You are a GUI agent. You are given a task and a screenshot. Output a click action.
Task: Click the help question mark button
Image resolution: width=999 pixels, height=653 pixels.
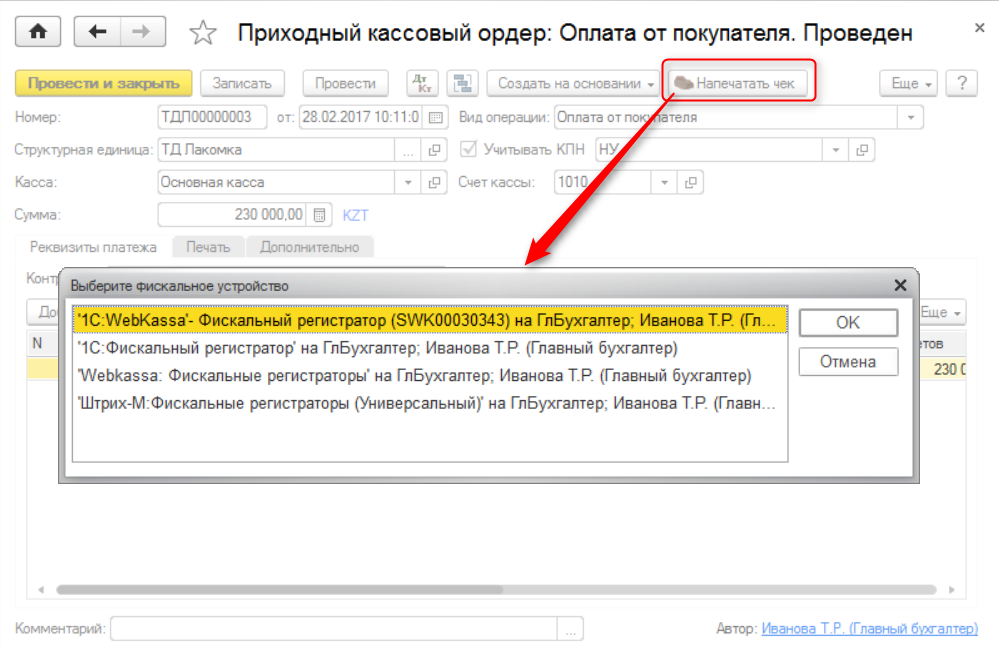click(960, 84)
